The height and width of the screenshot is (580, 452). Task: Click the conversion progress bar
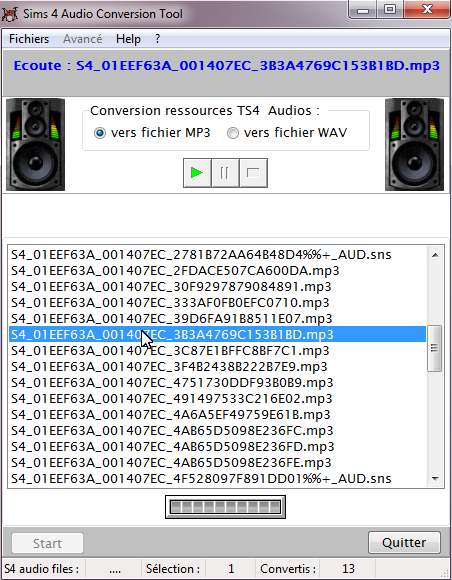225,507
